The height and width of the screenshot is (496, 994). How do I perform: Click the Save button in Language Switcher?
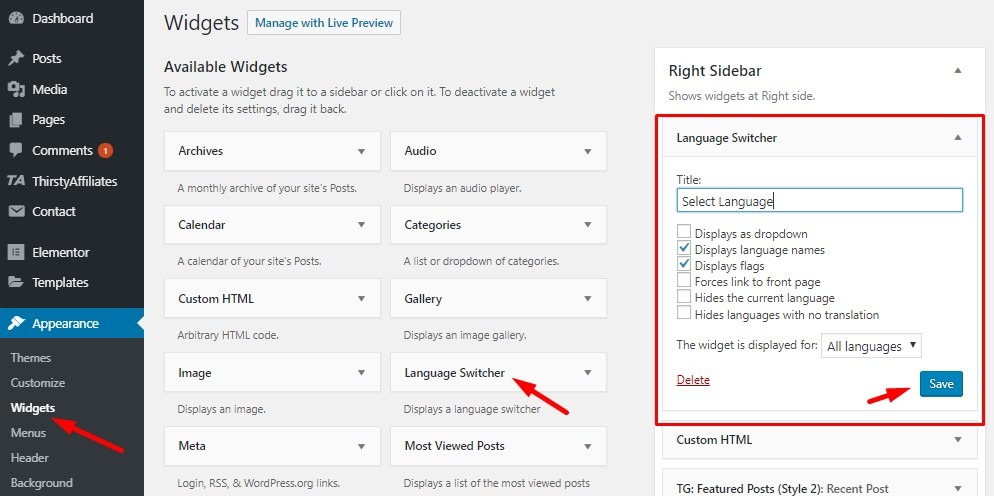click(x=941, y=383)
